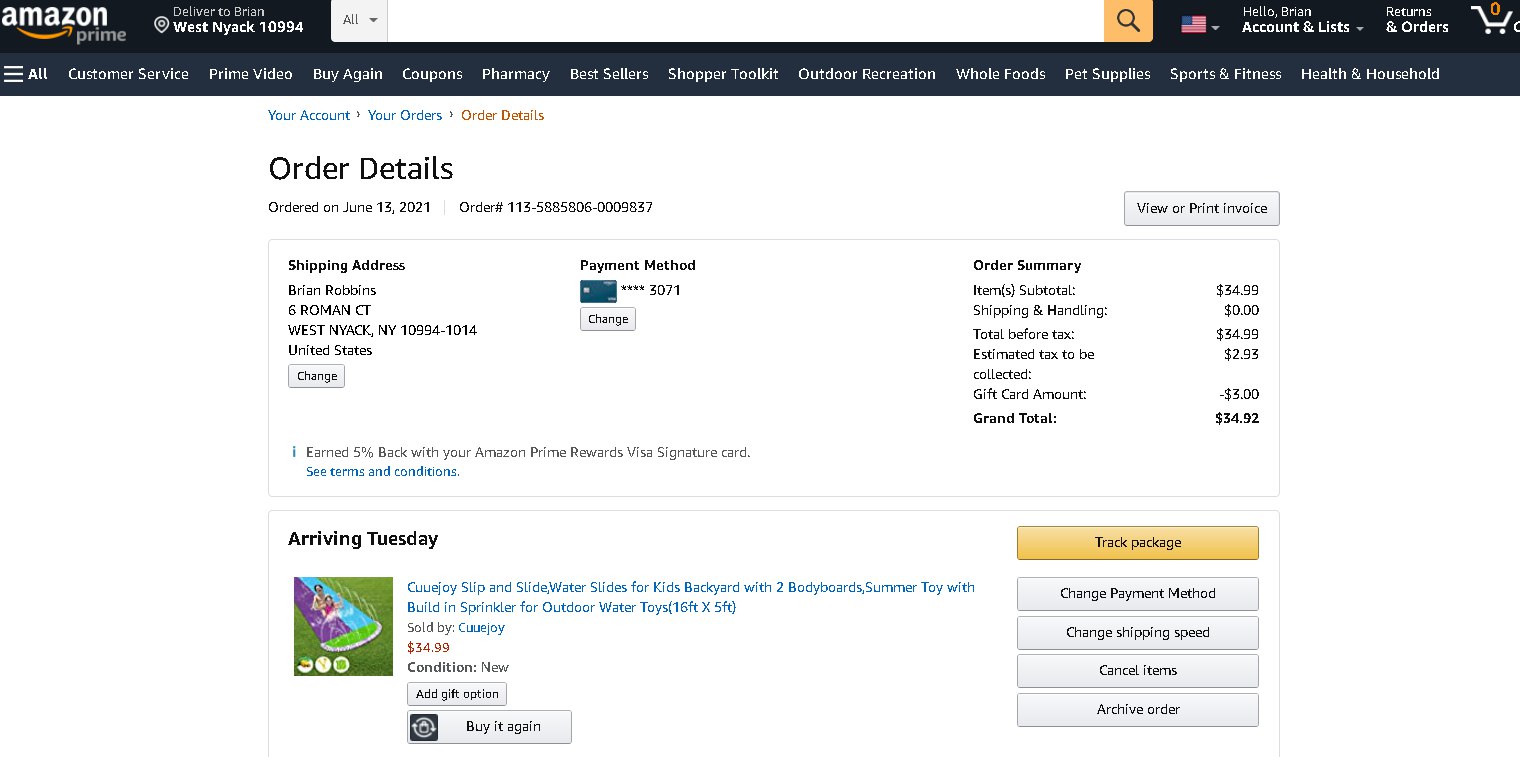1520x757 pixels.
Task: Click the orange search magnifier icon
Action: pos(1128,21)
